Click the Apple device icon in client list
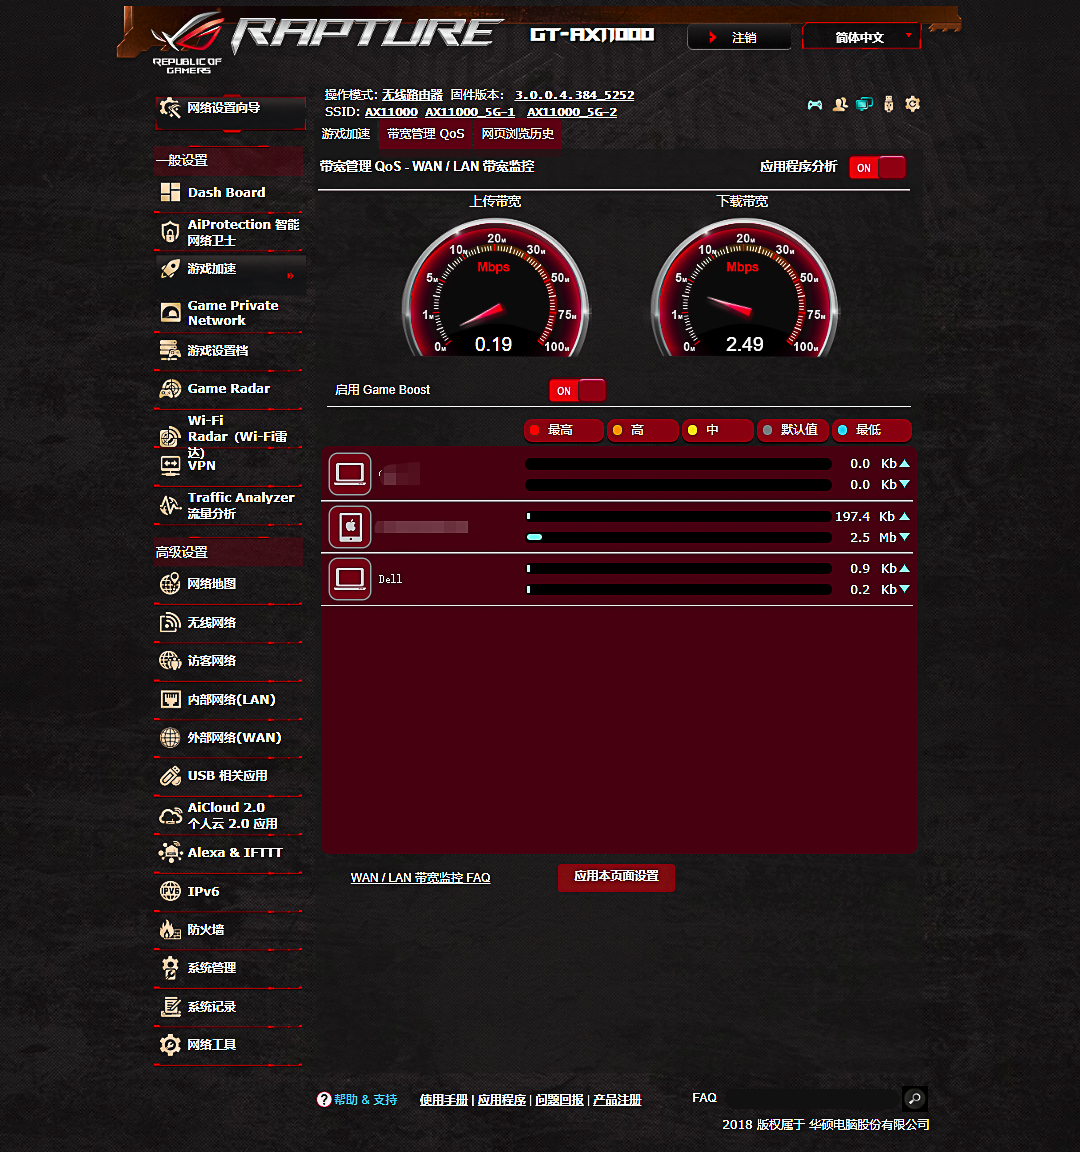Viewport: 1080px width, 1152px height. click(x=350, y=527)
